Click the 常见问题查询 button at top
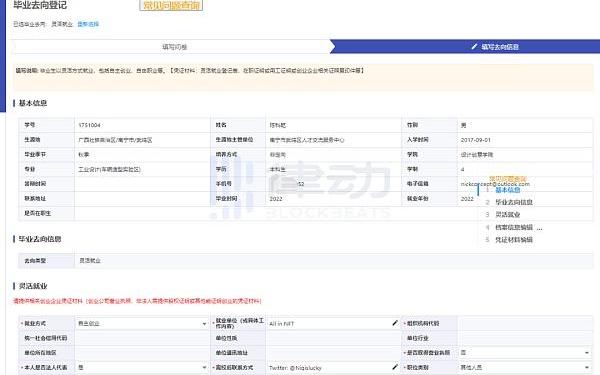The height and width of the screenshot is (375, 600). pyautogui.click(x=171, y=5)
